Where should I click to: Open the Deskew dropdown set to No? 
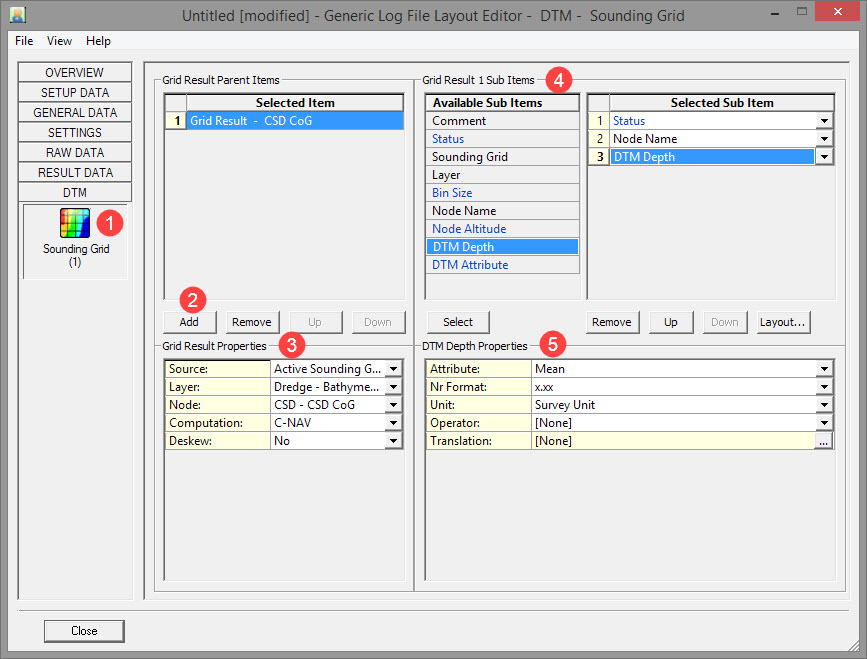click(394, 441)
